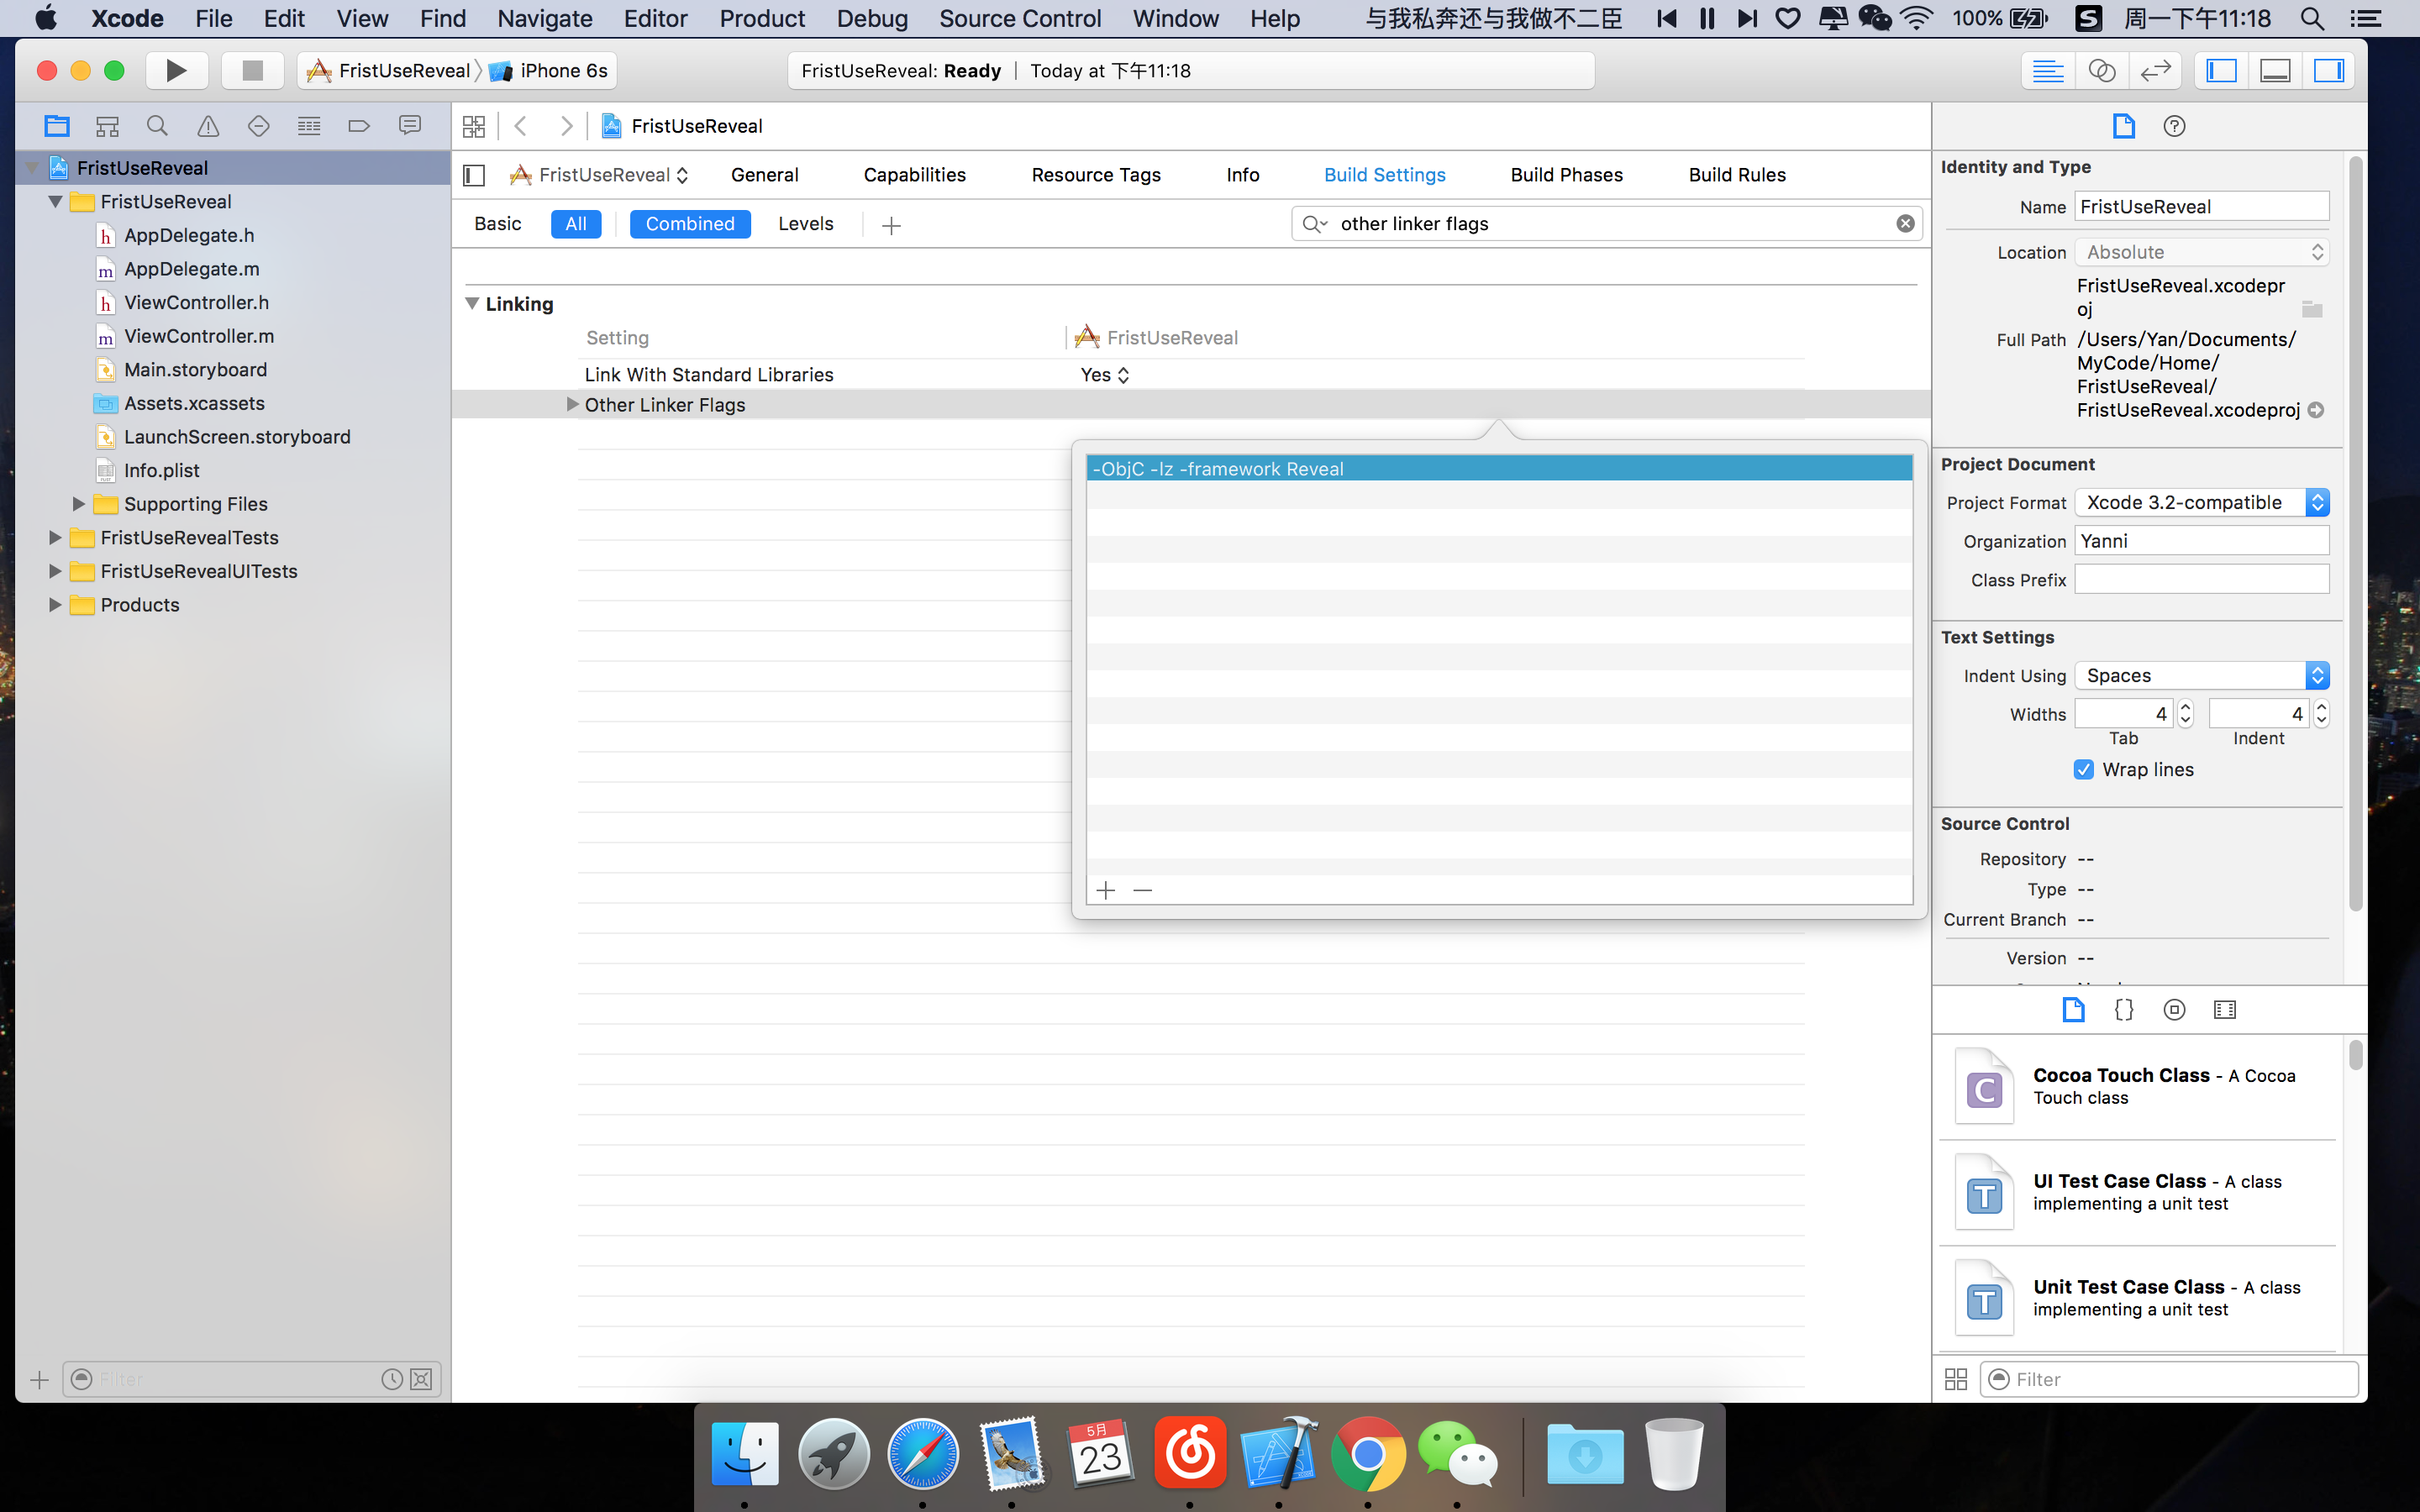Expand Other Linker Flags row
This screenshot has height=1512, width=2420.
(572, 404)
